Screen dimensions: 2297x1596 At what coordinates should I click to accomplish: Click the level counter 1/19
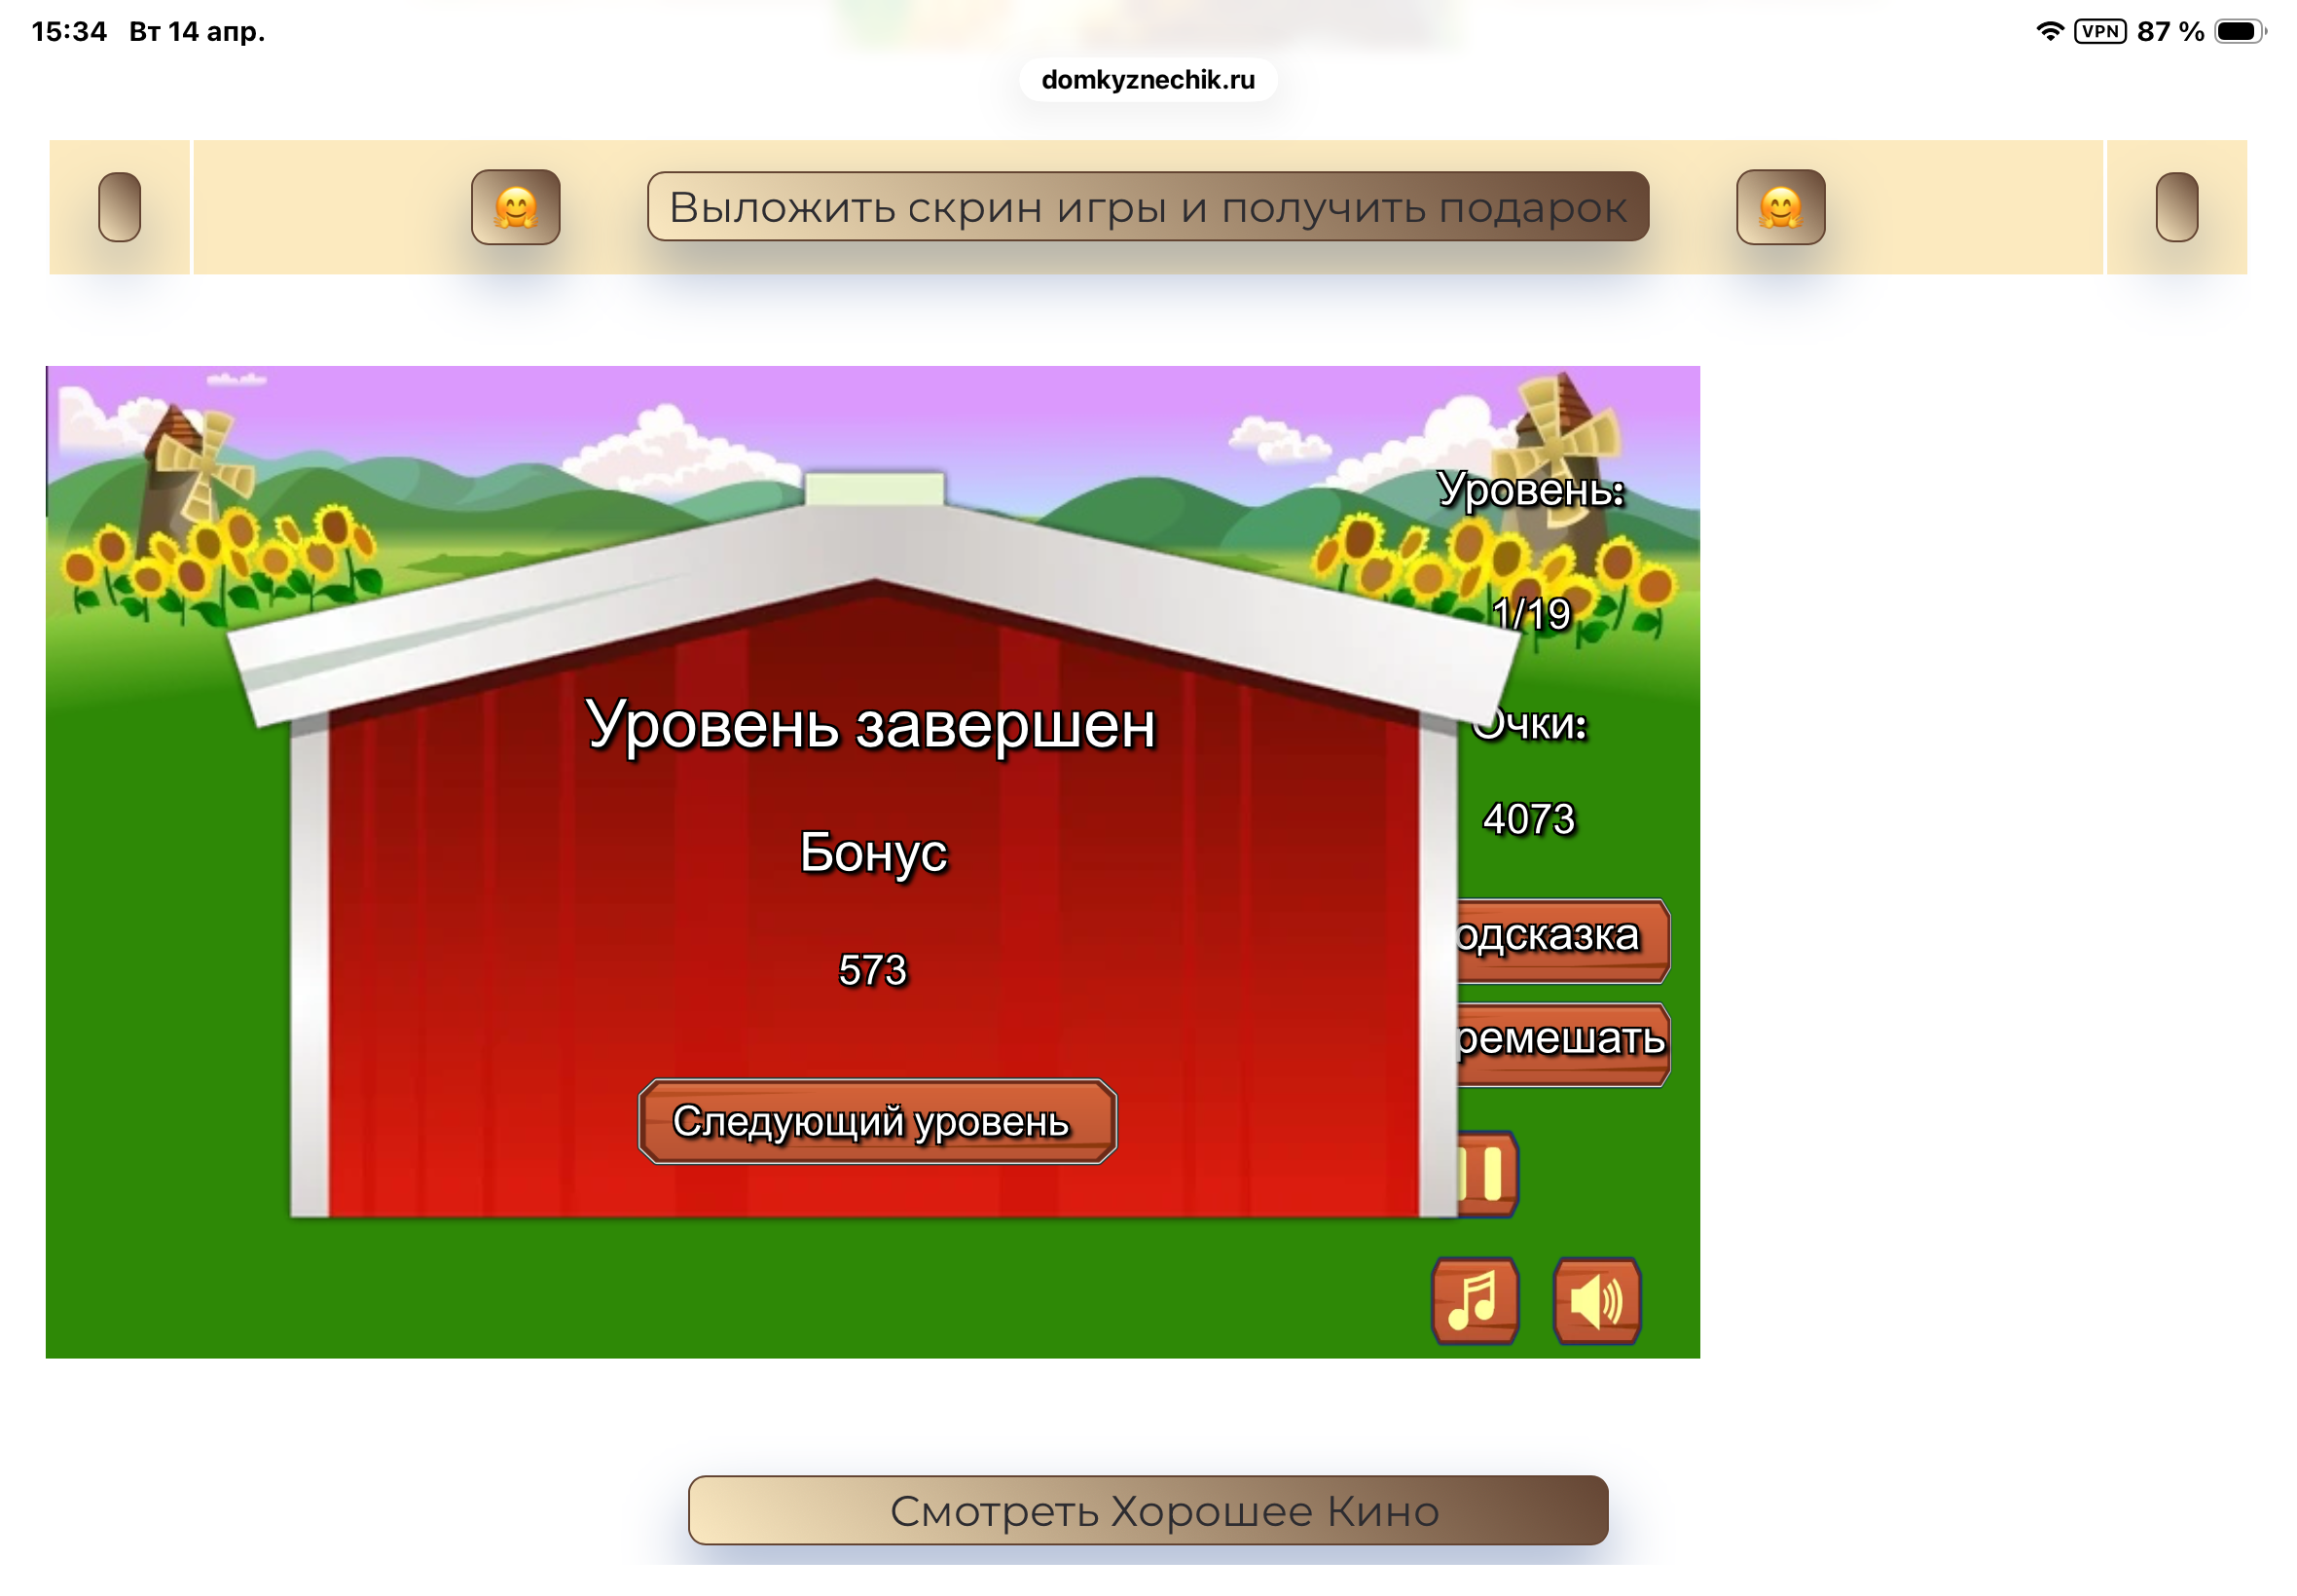(1531, 613)
